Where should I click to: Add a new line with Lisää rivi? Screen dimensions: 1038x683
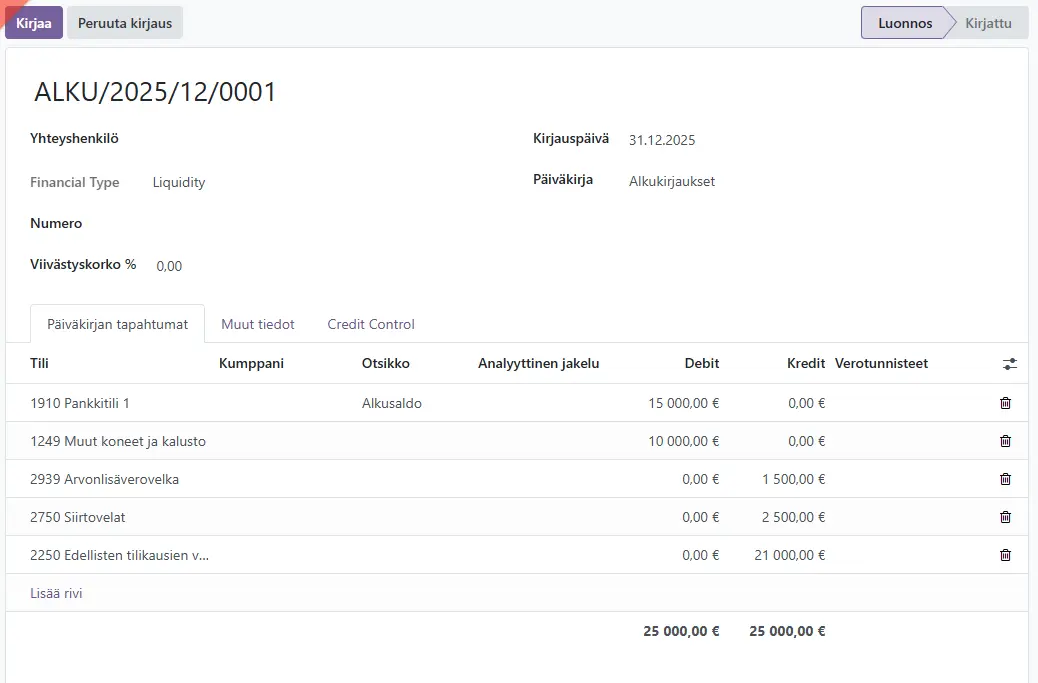point(56,593)
